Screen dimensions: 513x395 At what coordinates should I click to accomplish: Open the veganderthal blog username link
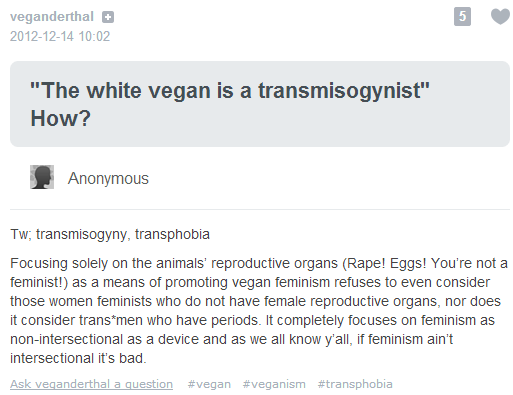click(52, 16)
